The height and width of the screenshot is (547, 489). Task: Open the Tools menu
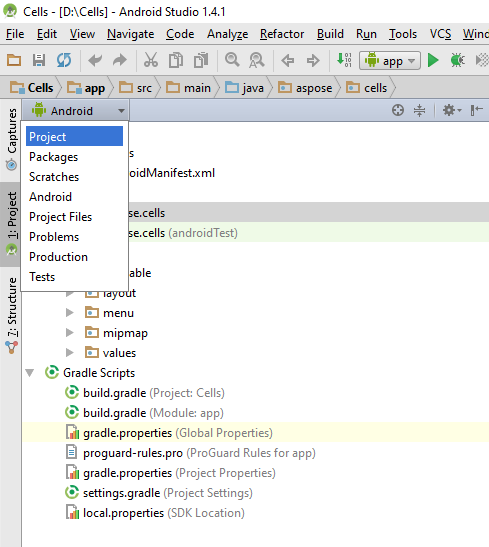(403, 34)
